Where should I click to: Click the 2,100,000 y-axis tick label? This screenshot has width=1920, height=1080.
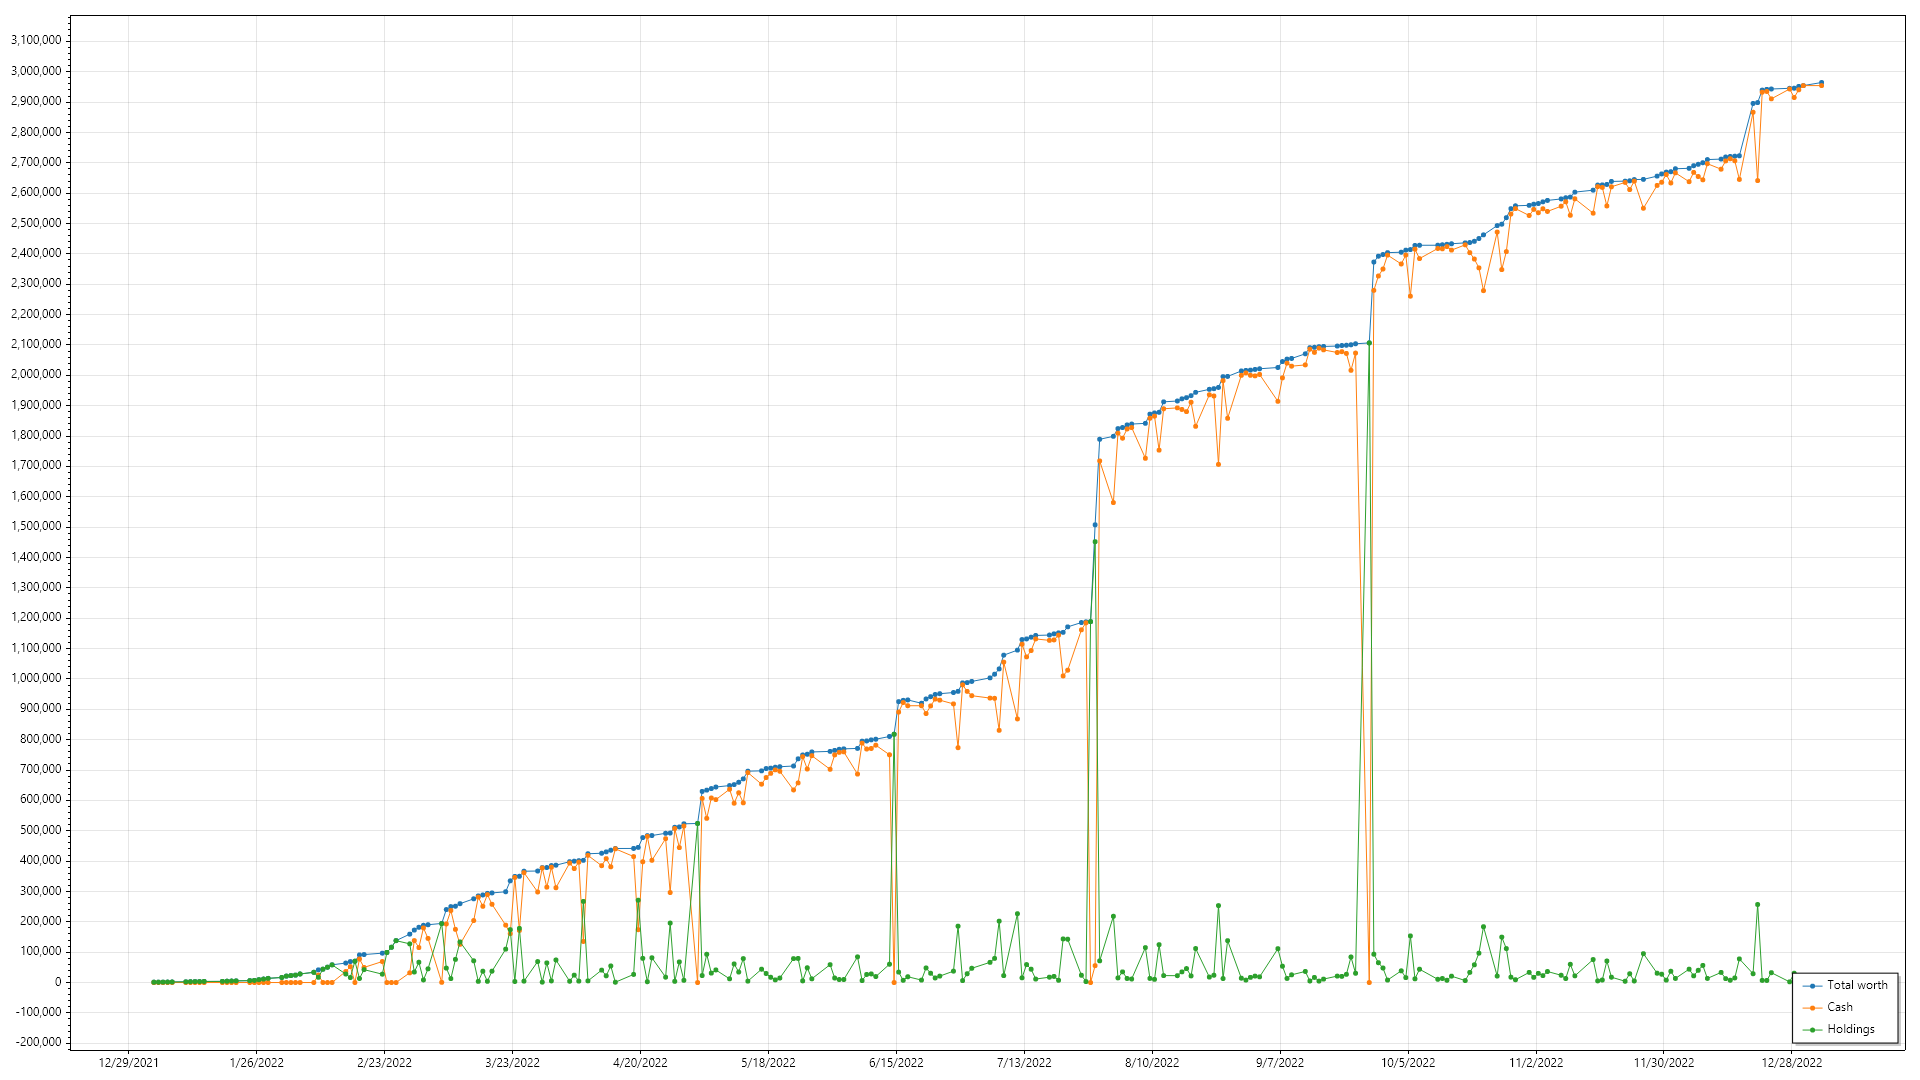[36, 344]
